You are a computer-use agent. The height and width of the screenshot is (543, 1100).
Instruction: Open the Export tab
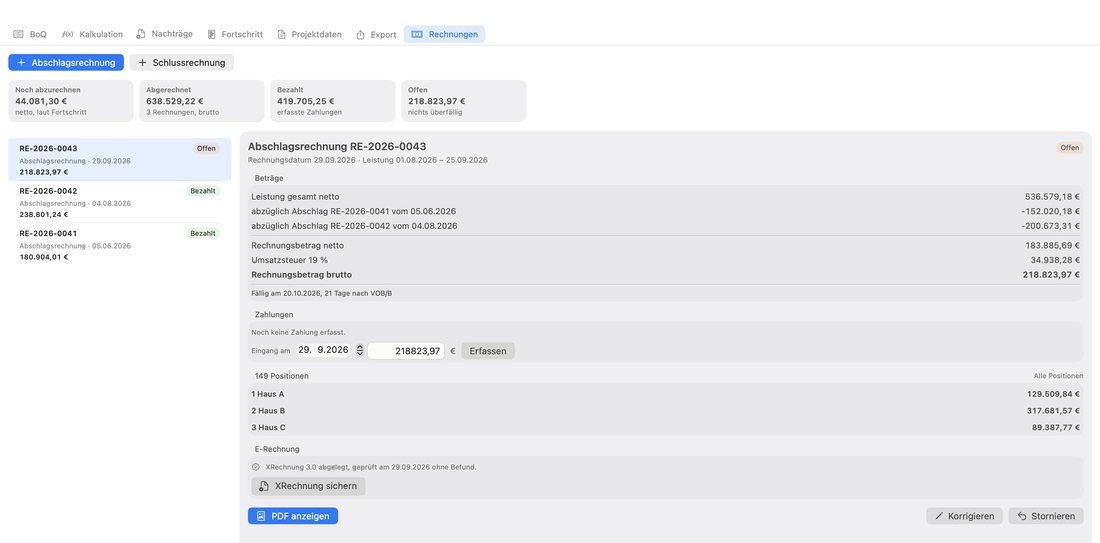[376, 34]
